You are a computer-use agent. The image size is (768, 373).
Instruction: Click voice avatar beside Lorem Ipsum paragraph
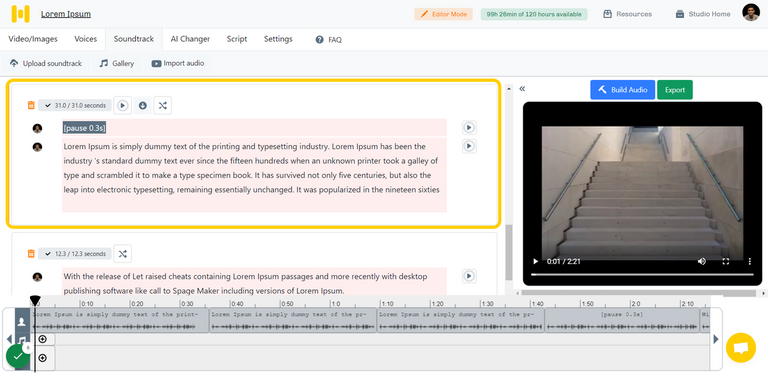coord(37,147)
